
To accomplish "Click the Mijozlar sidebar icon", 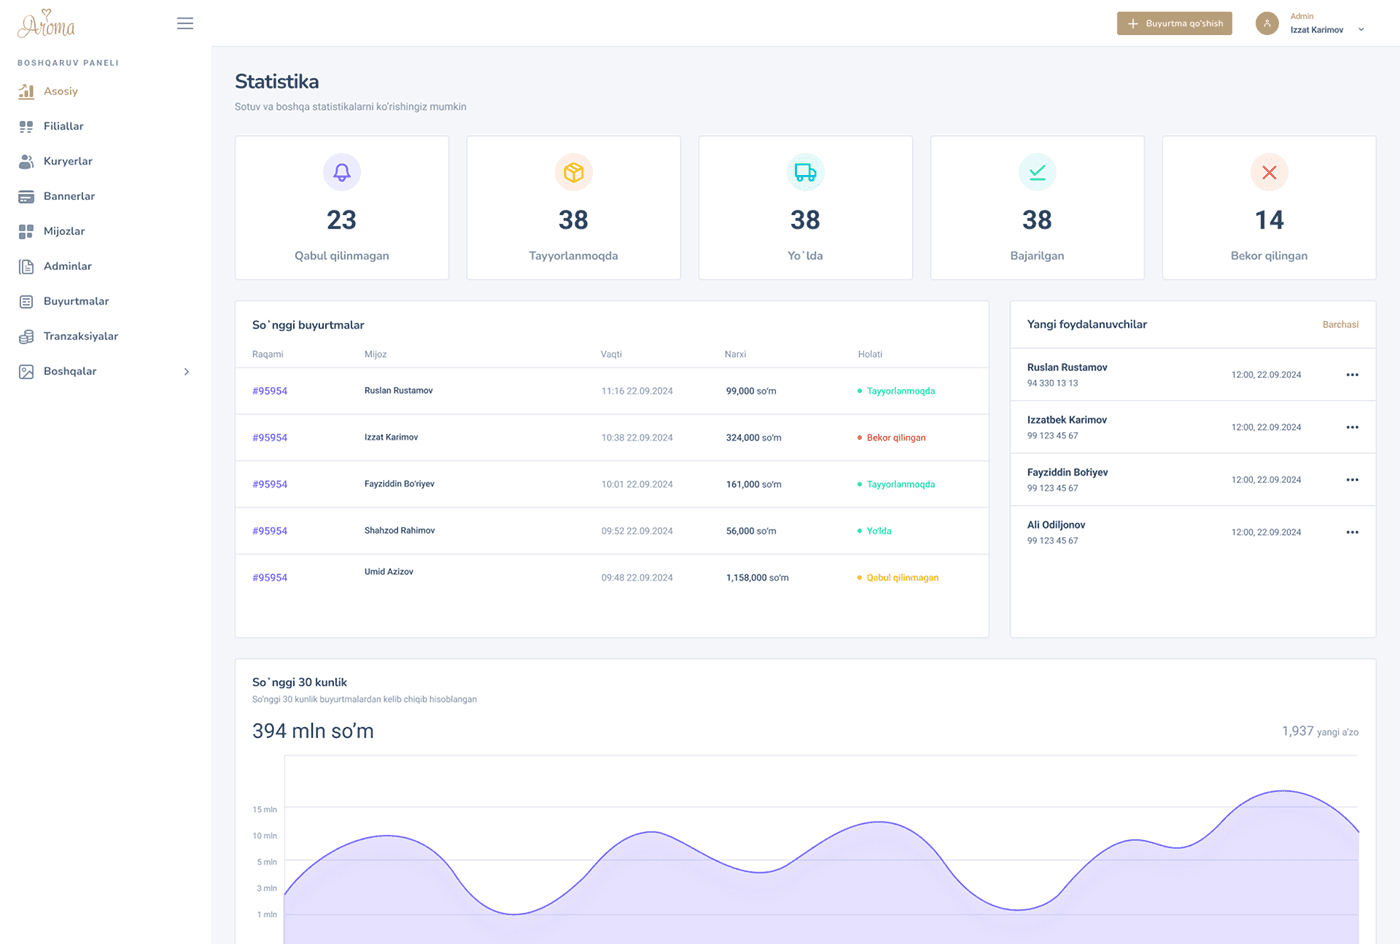I will pos(24,231).
